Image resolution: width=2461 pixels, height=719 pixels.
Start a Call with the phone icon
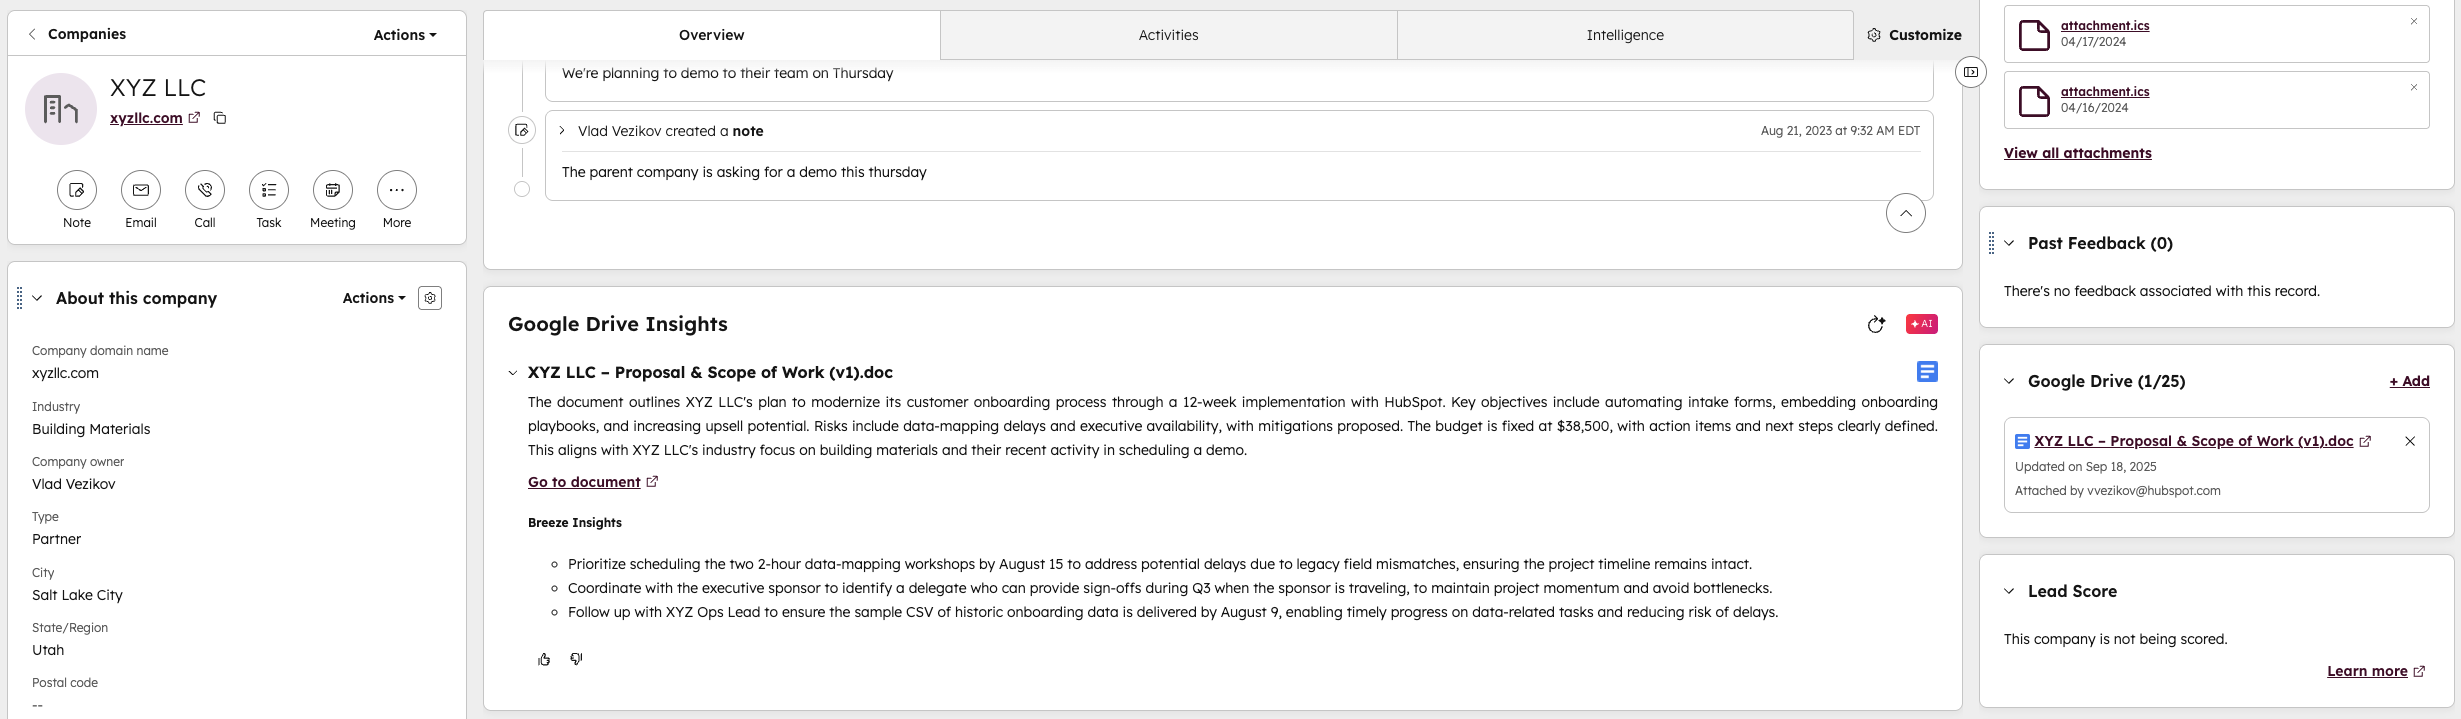pos(205,190)
